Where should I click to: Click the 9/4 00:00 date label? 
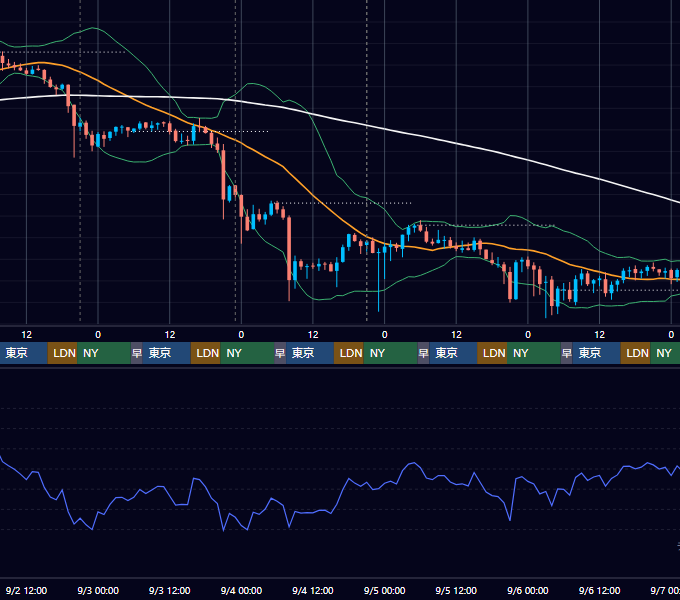(x=241, y=590)
